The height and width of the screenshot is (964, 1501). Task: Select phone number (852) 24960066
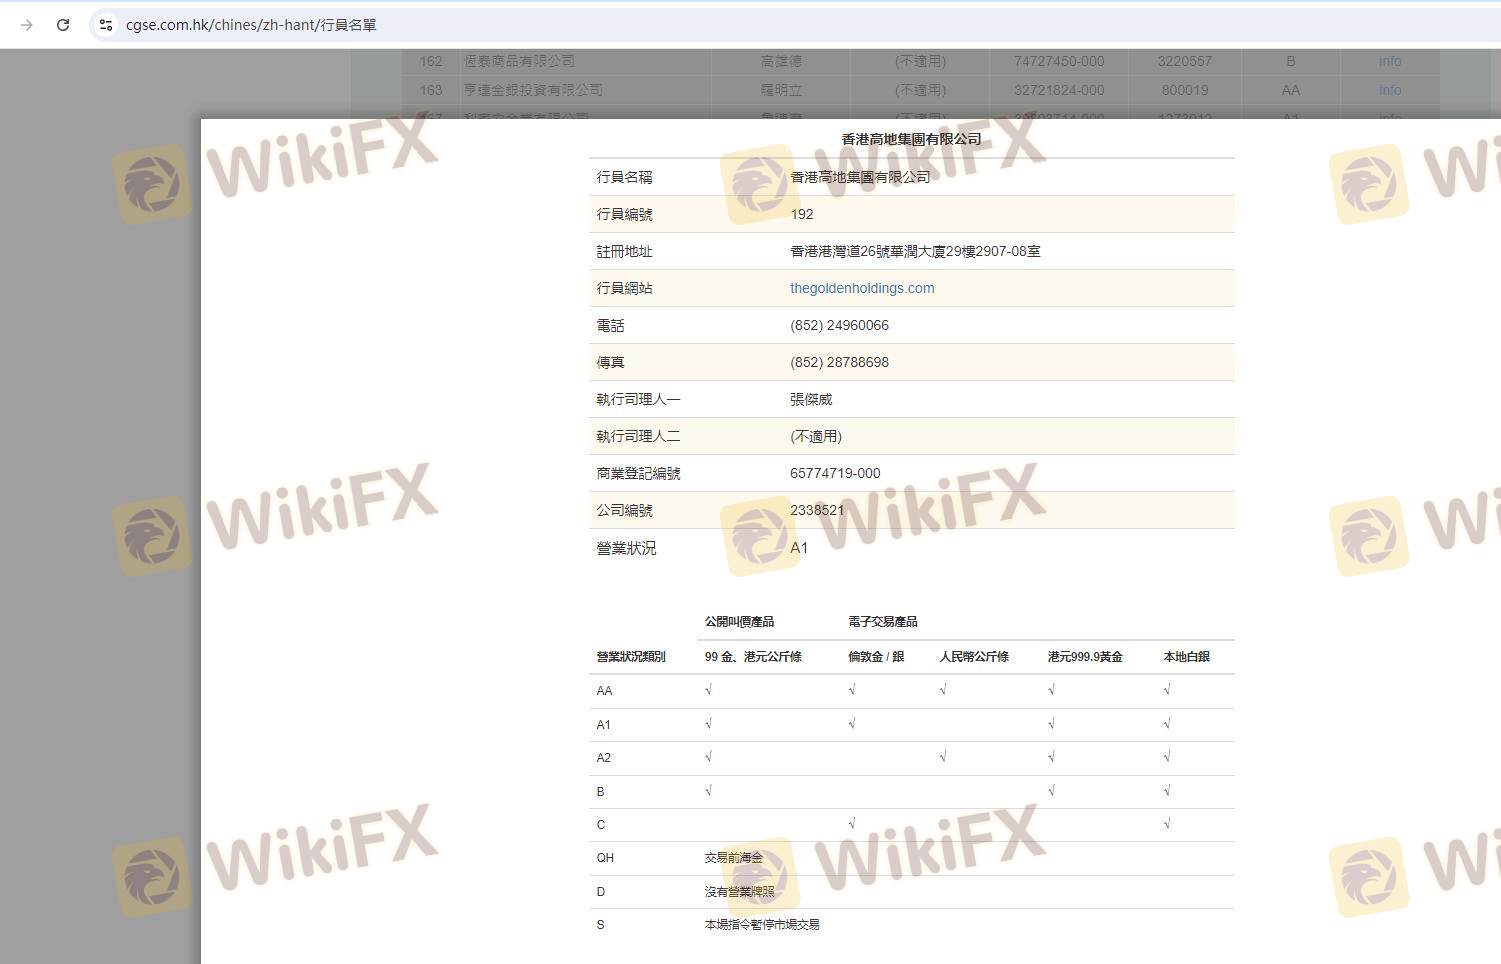click(x=839, y=325)
